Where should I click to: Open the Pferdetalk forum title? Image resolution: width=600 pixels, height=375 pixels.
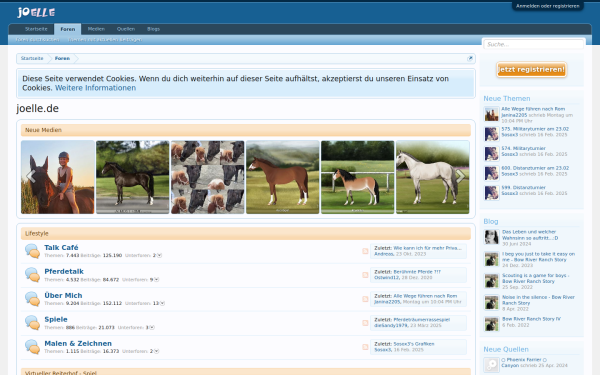click(x=64, y=271)
